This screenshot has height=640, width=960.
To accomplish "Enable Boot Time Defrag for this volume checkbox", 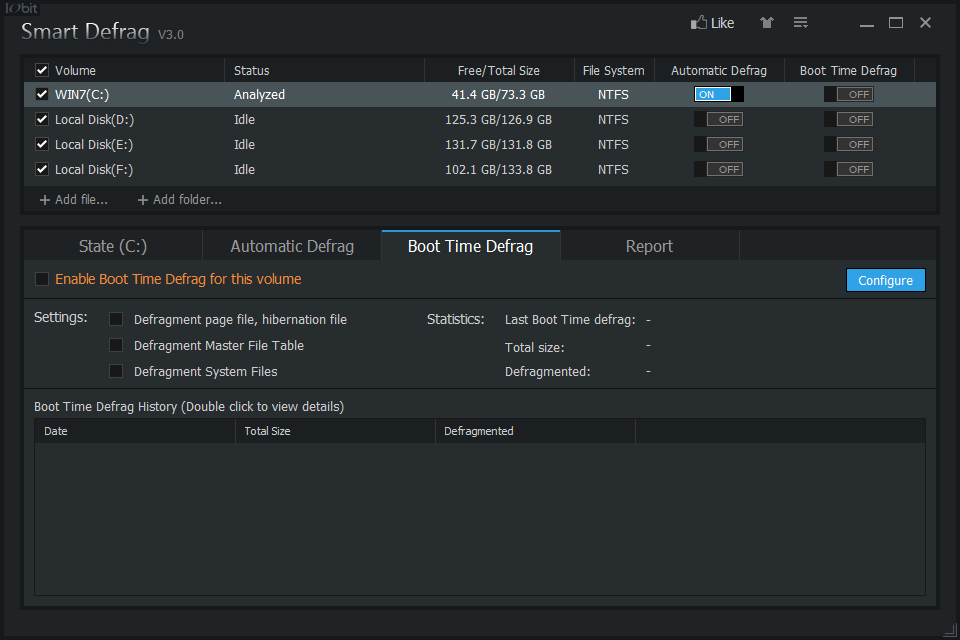I will pyautogui.click(x=42, y=279).
